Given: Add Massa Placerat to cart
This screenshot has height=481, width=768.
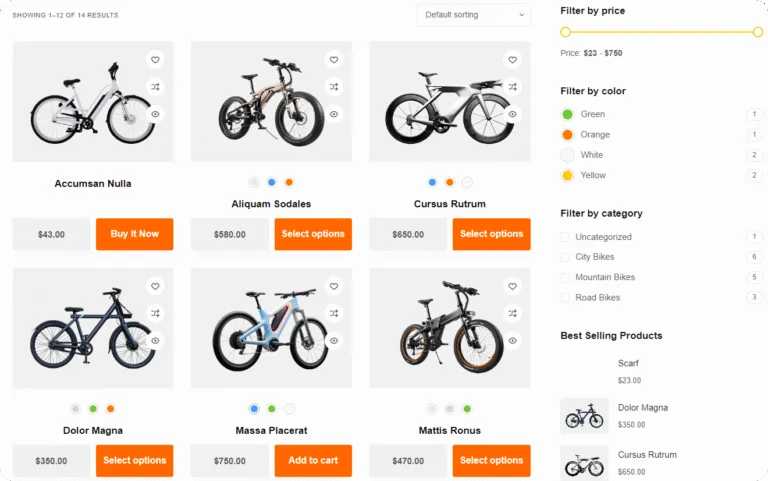Looking at the screenshot, I should pos(313,461).
